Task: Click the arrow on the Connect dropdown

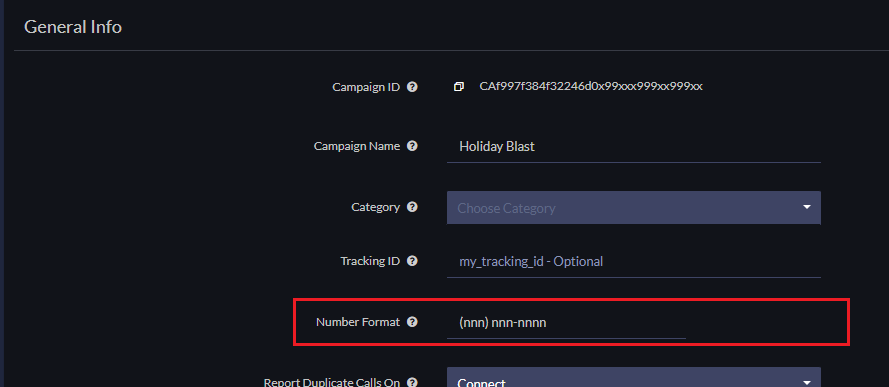Action: coord(807,382)
